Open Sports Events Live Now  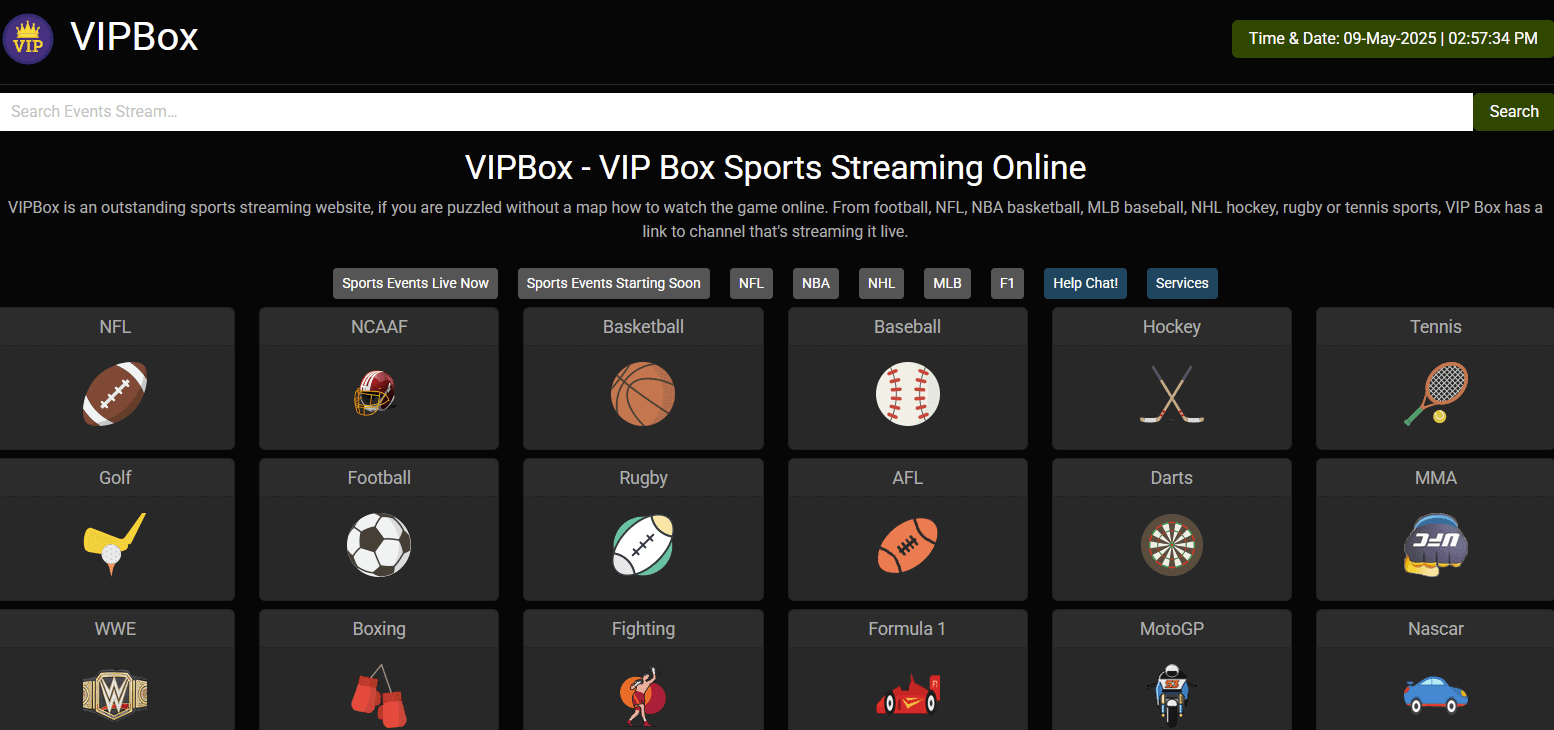(415, 283)
